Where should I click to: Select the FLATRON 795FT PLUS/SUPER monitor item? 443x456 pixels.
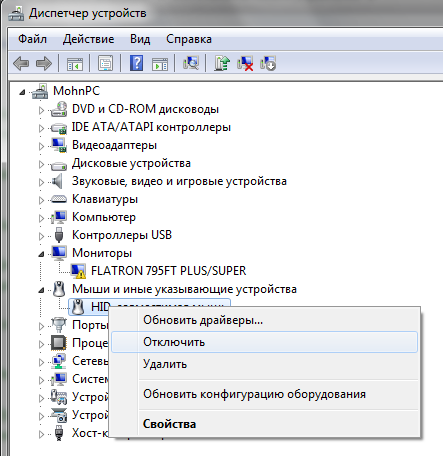coord(168,271)
